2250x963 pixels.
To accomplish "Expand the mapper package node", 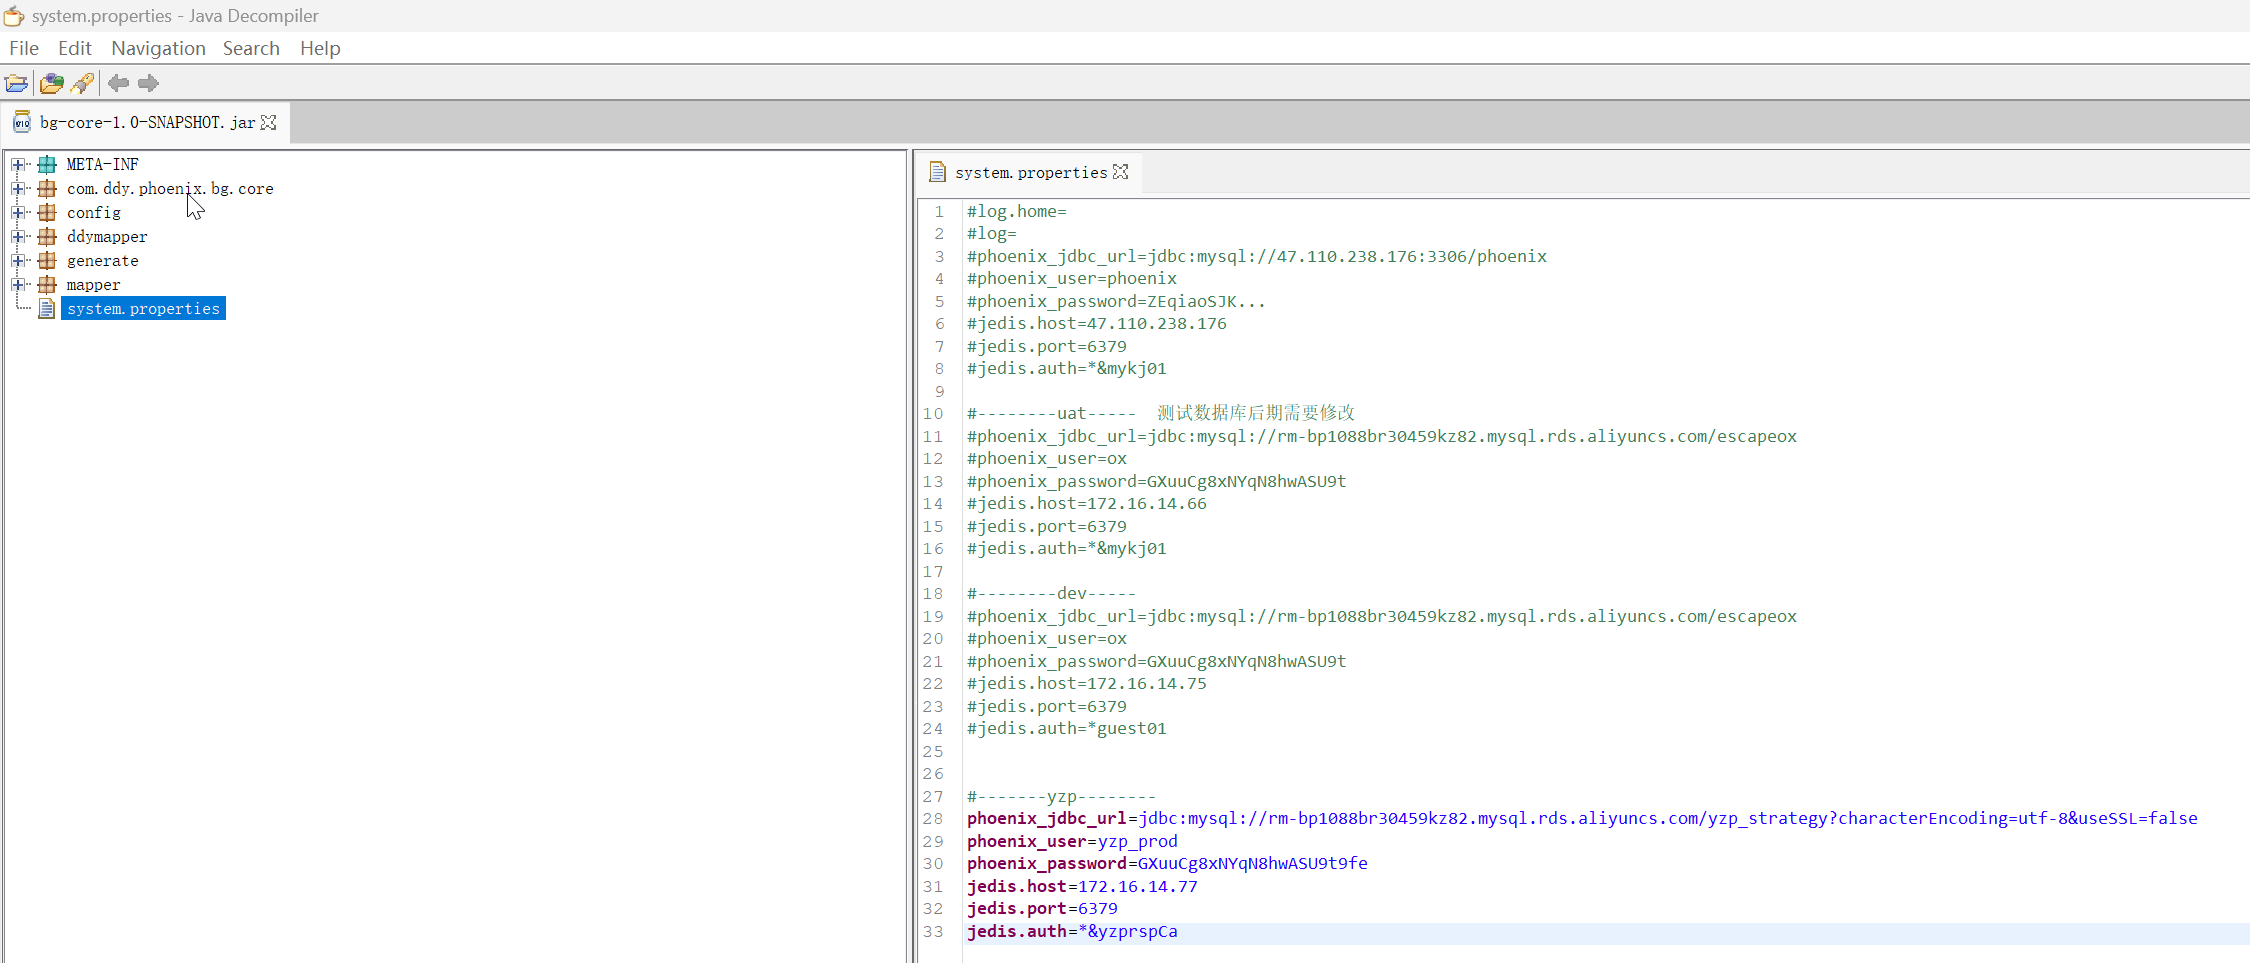I will coord(18,284).
